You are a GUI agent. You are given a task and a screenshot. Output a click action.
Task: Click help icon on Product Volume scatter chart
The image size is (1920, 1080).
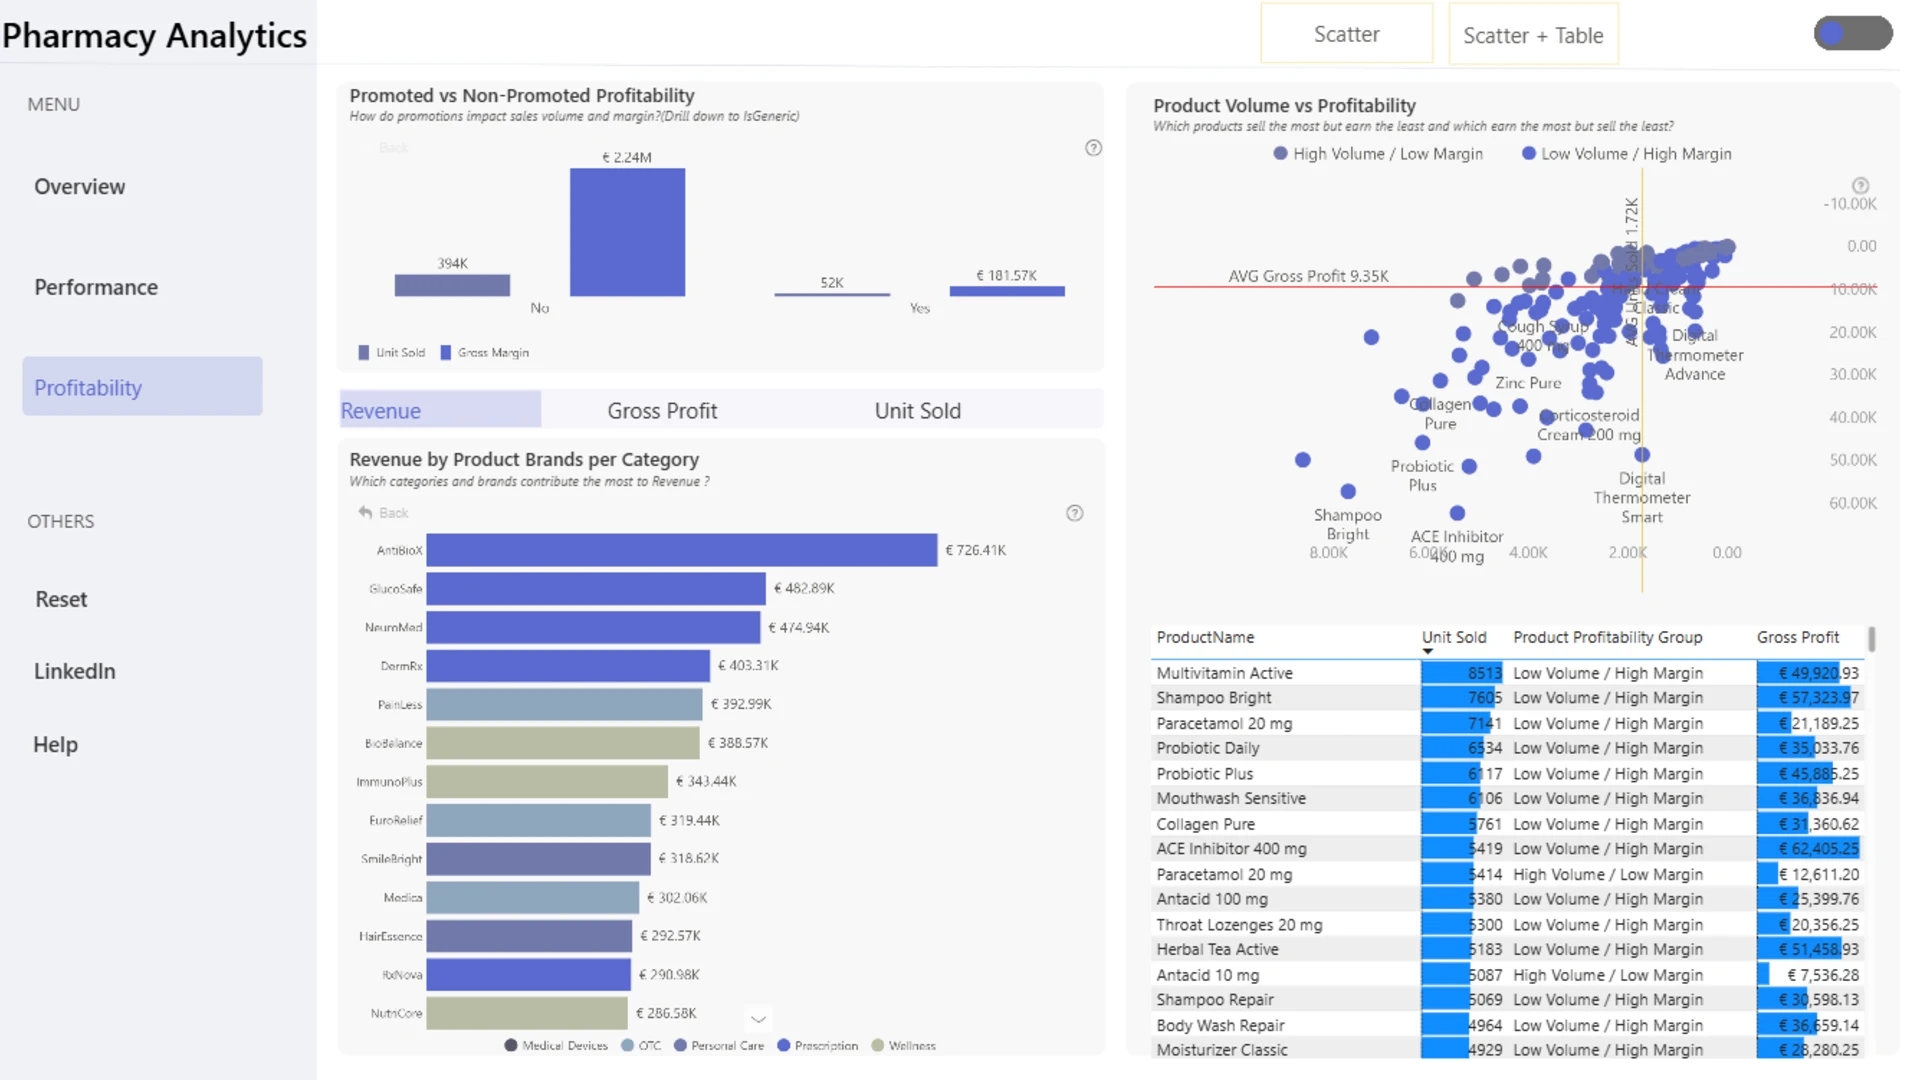coord(1860,185)
